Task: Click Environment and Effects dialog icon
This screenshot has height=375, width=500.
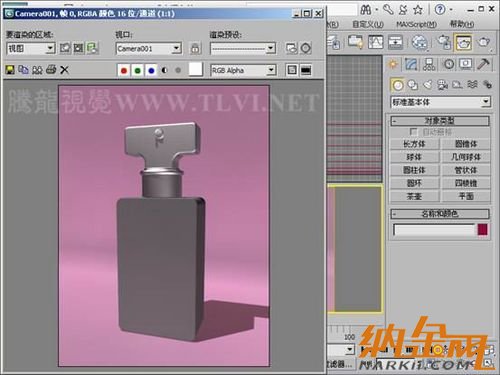Action: coord(306,48)
